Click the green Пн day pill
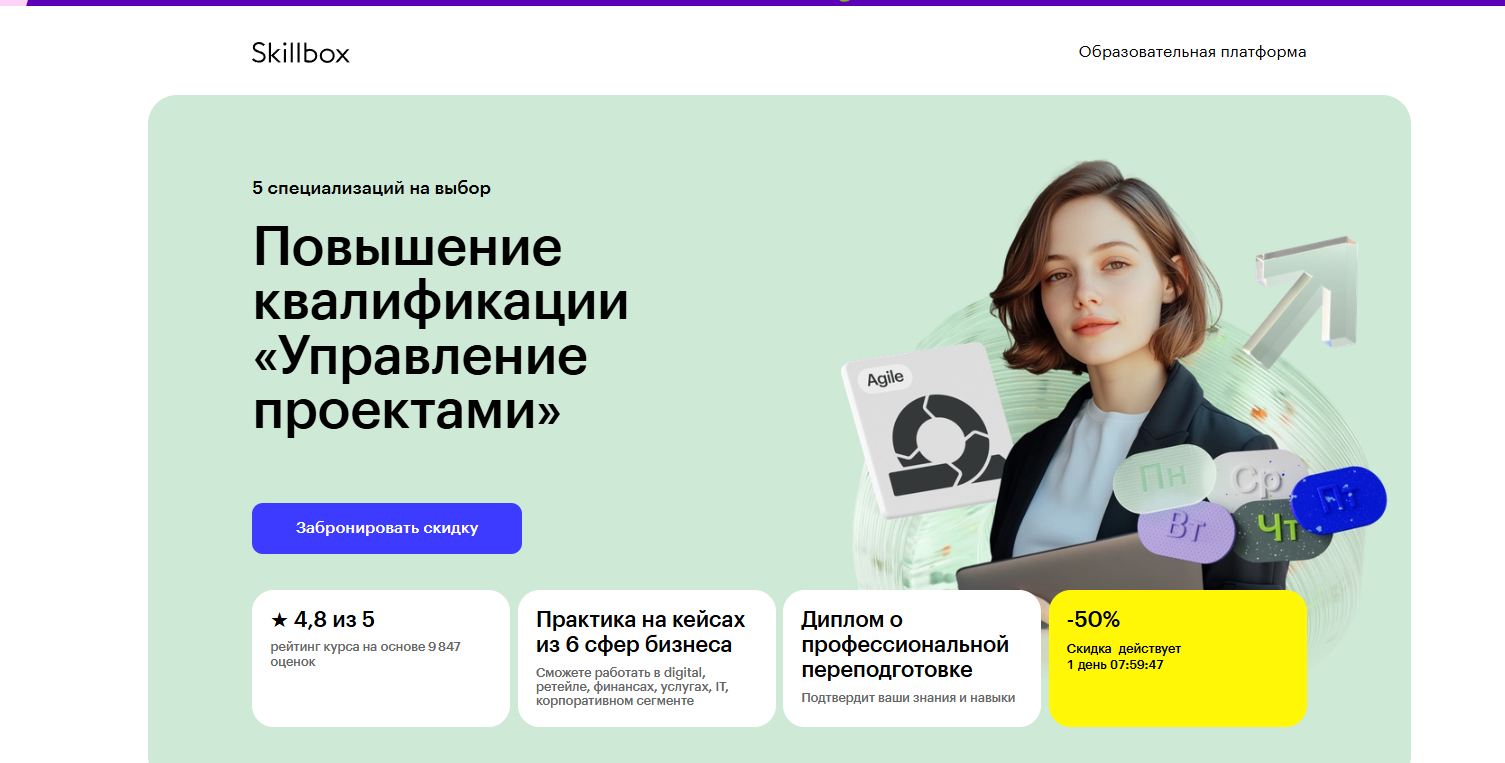Viewport: 1505px width, 763px height. click(x=1164, y=476)
